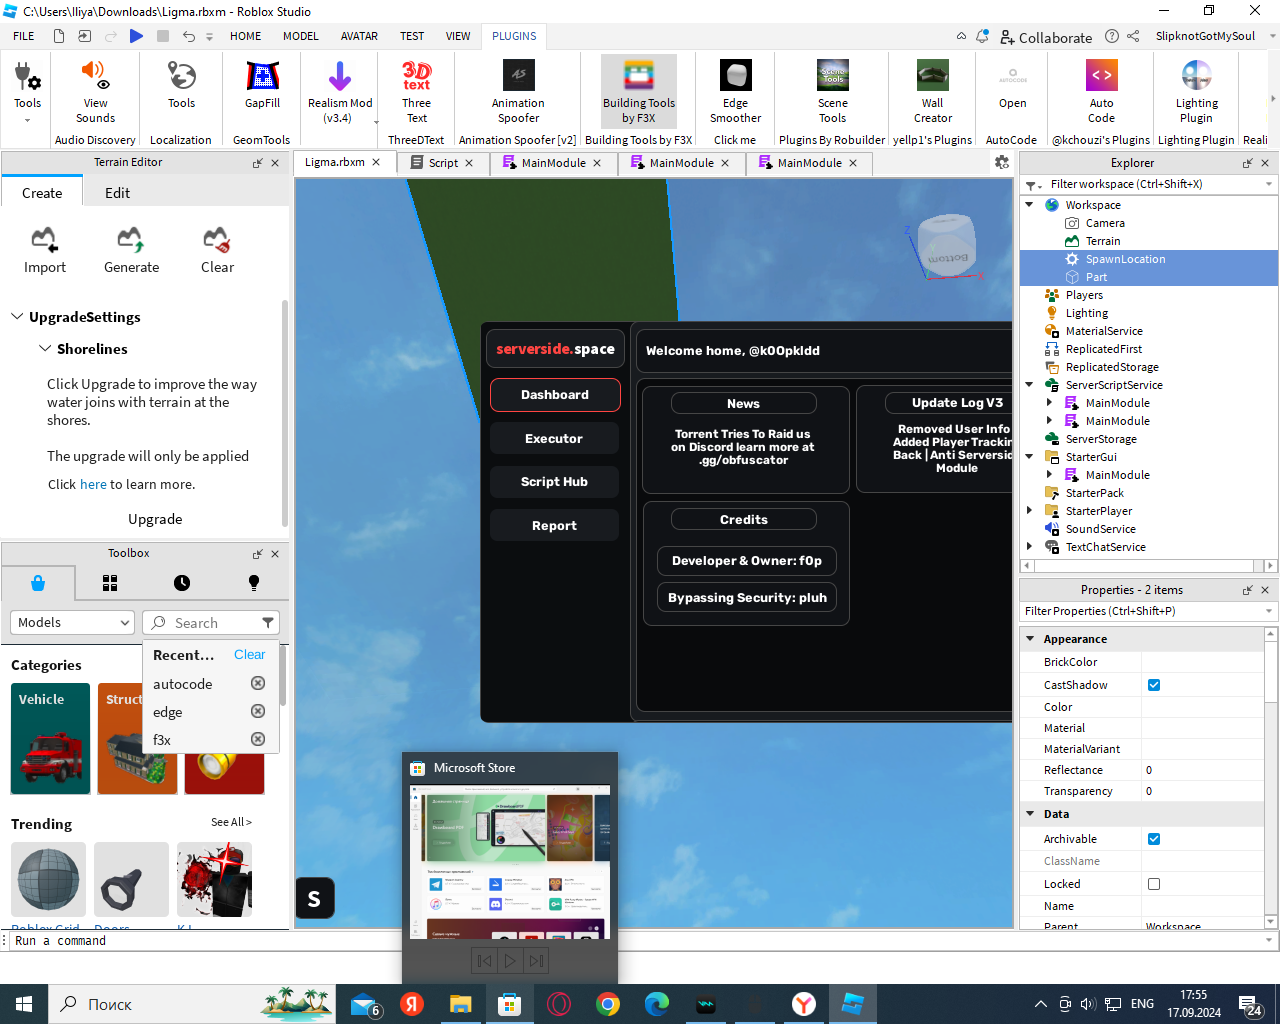Open the MODEL ribbon tab
Image resolution: width=1280 pixels, height=1024 pixels.
(x=300, y=36)
